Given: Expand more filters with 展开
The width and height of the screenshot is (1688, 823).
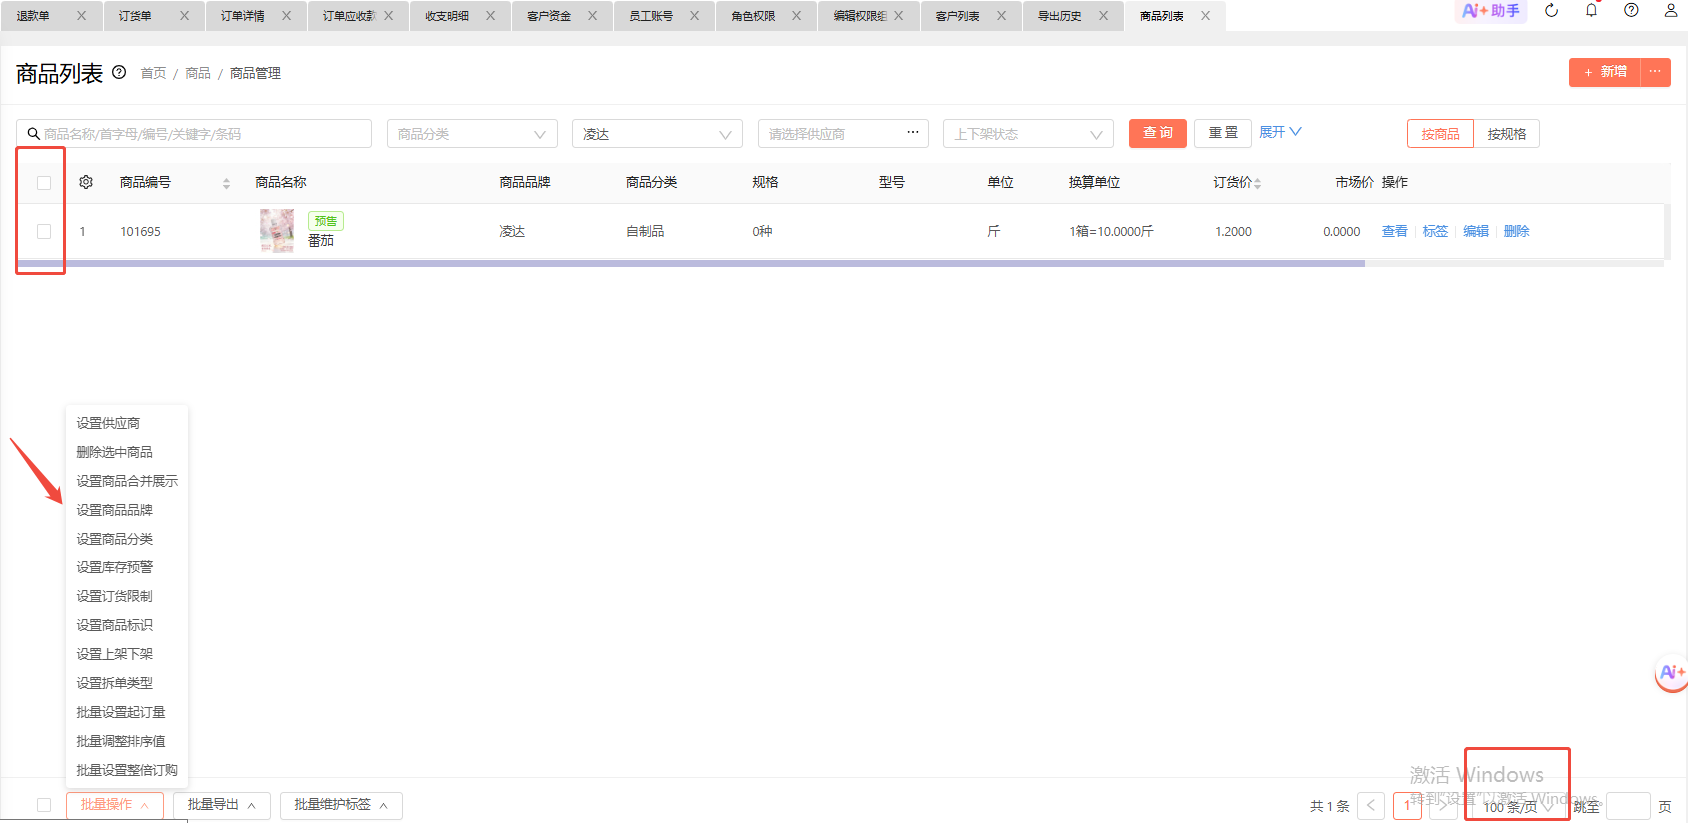Looking at the screenshot, I should 1280,132.
